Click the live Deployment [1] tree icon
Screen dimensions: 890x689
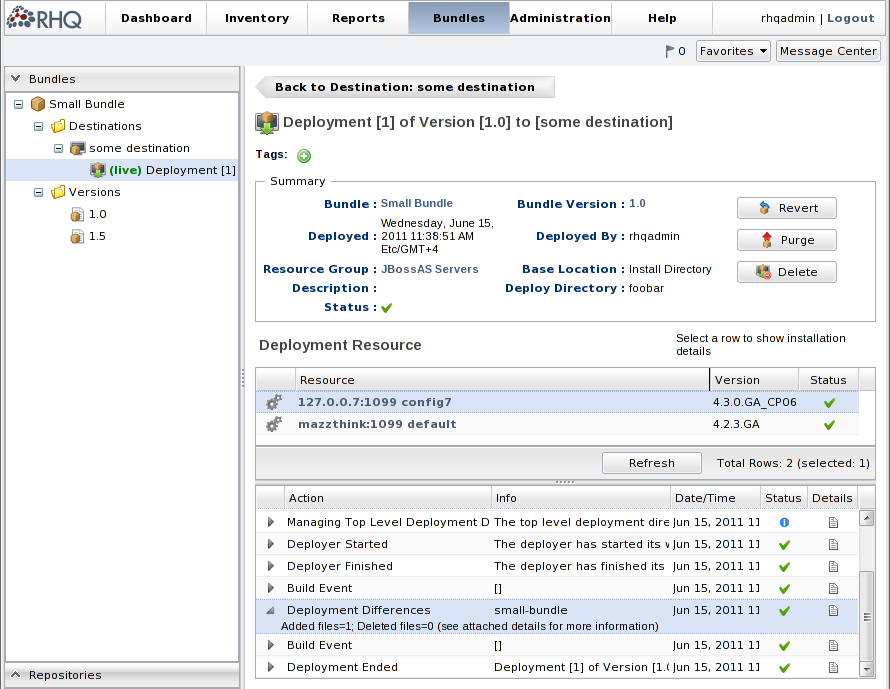(x=98, y=170)
